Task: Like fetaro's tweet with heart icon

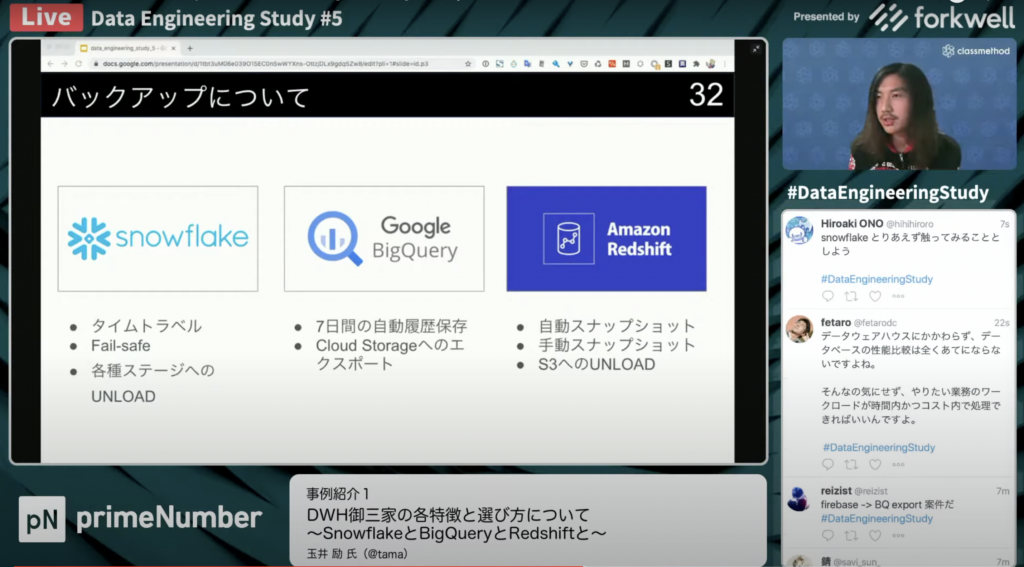Action: 875,465
